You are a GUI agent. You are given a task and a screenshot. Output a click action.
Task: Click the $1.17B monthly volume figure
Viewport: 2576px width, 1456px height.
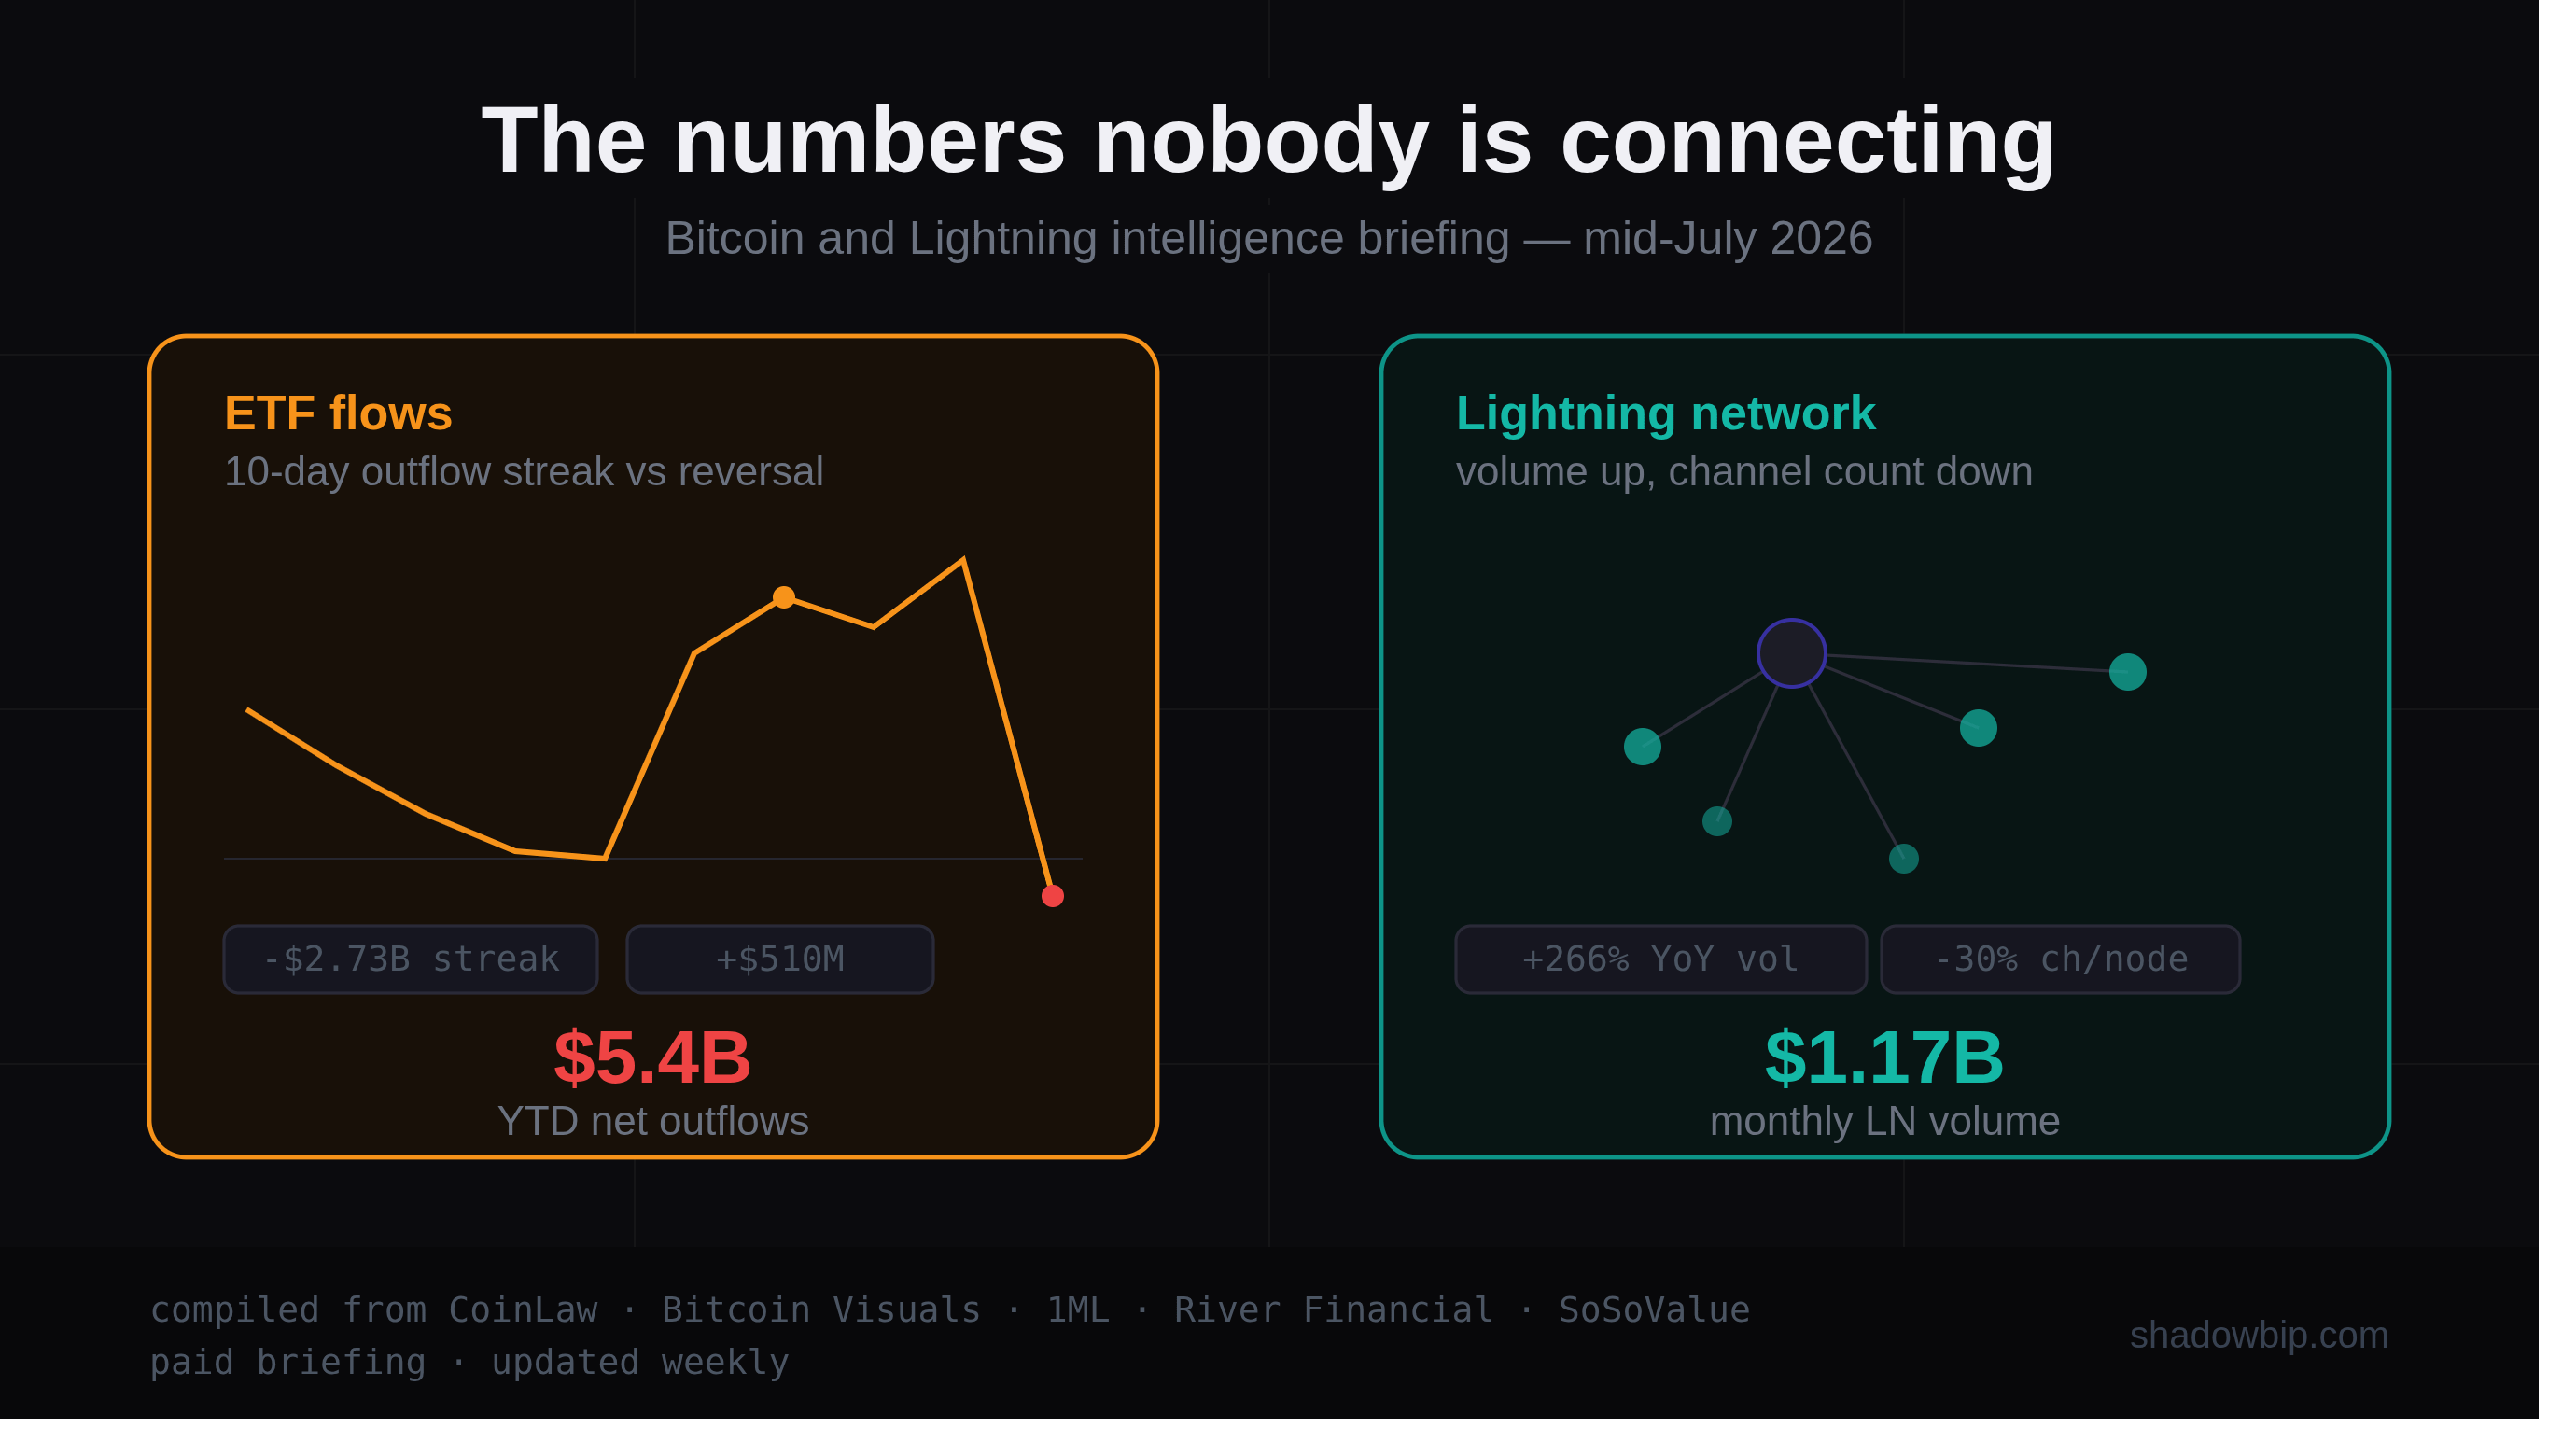coord(1884,1057)
